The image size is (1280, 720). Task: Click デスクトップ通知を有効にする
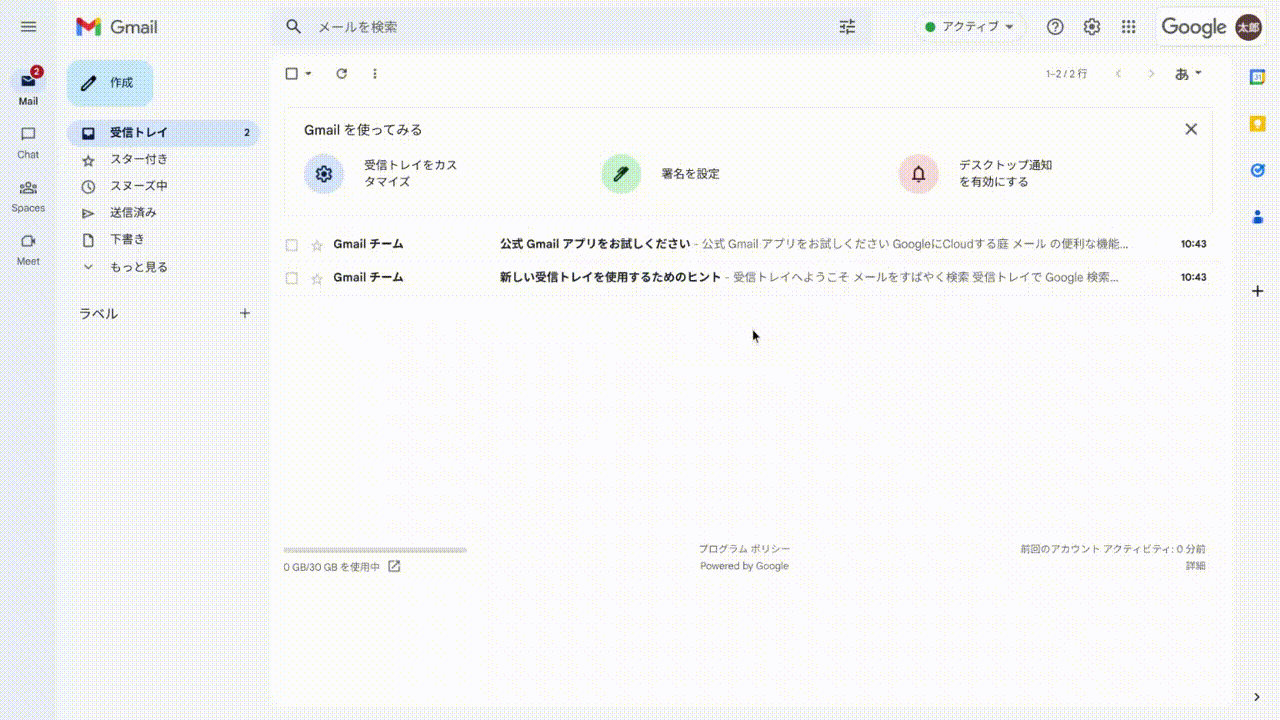[1006, 173]
